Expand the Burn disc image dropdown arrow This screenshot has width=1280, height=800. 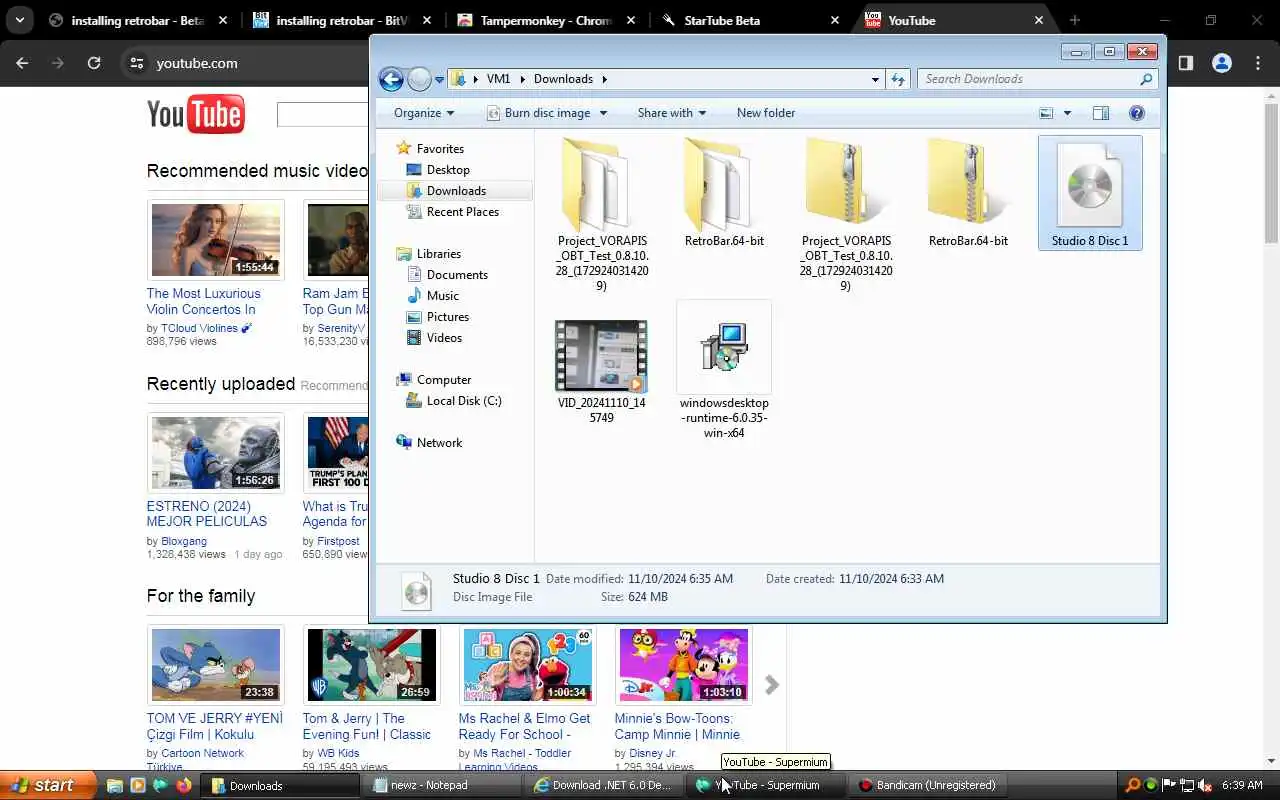tap(603, 113)
